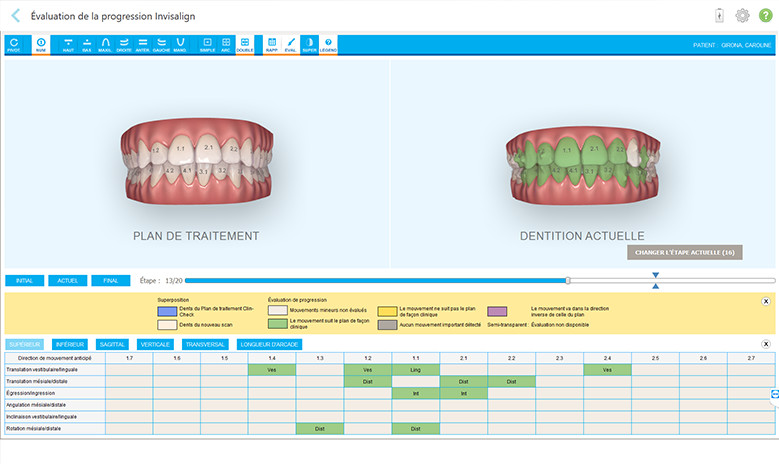Click the upper blue stage marker triangle
This screenshot has width=779, height=464.
656,275
